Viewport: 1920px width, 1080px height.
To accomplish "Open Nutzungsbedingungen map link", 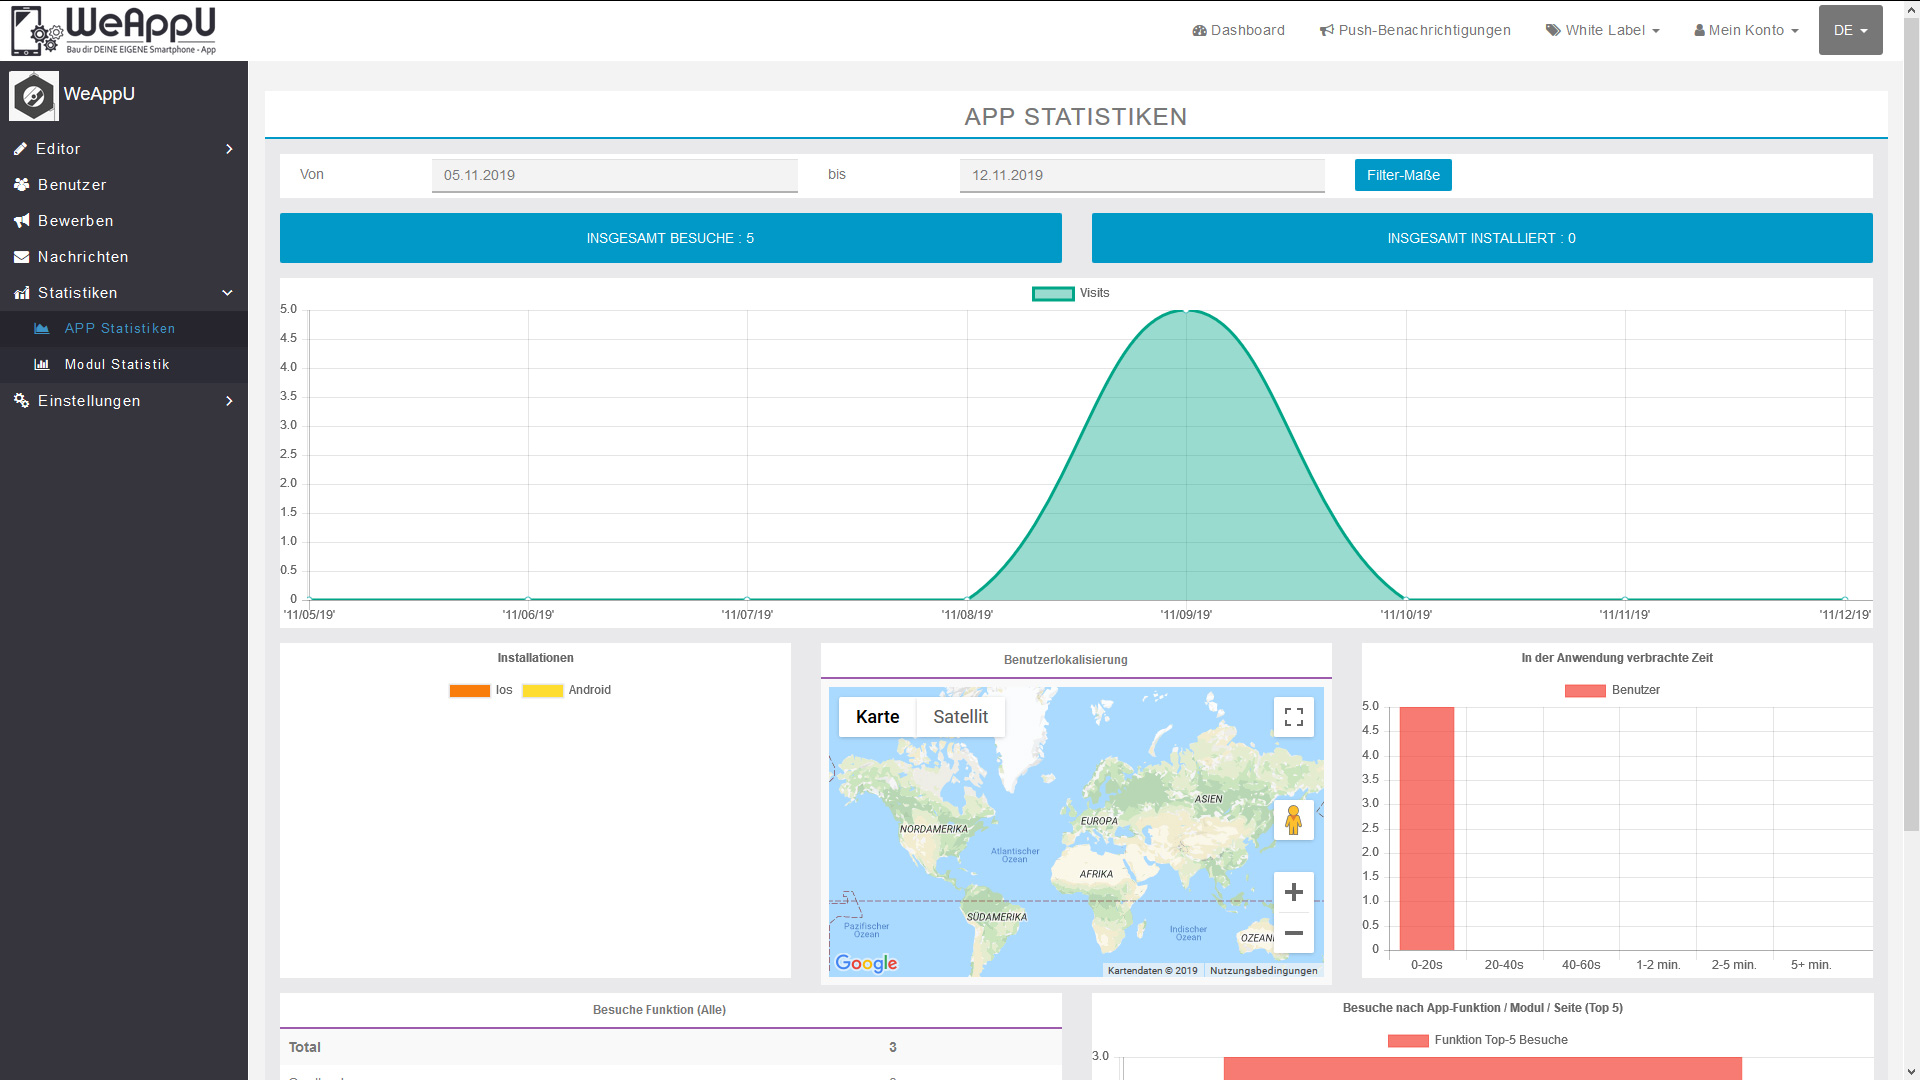I will click(1263, 971).
